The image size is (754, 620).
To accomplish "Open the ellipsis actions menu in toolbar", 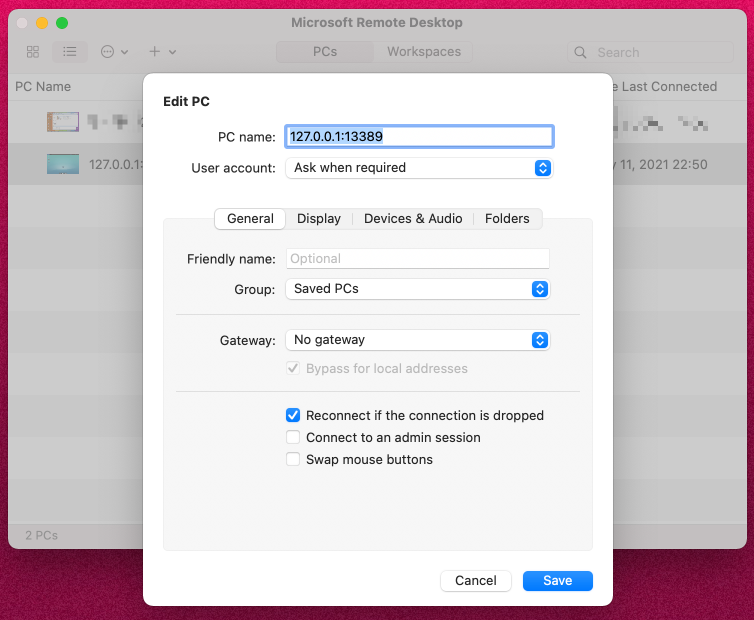I will (x=114, y=51).
